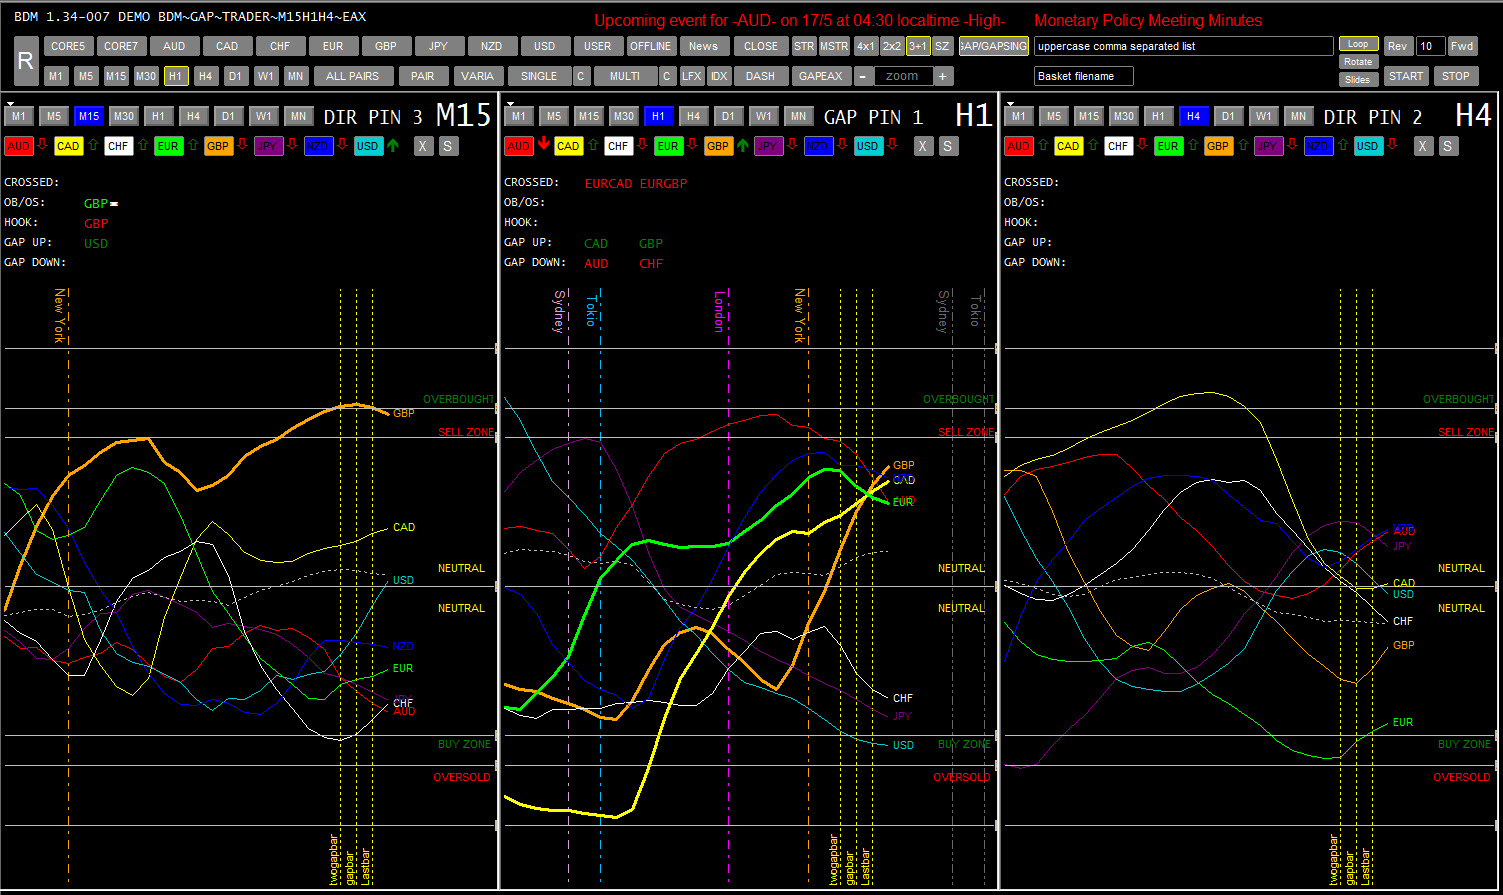Select M15 timeframe tab in M15 panel

tap(88, 116)
